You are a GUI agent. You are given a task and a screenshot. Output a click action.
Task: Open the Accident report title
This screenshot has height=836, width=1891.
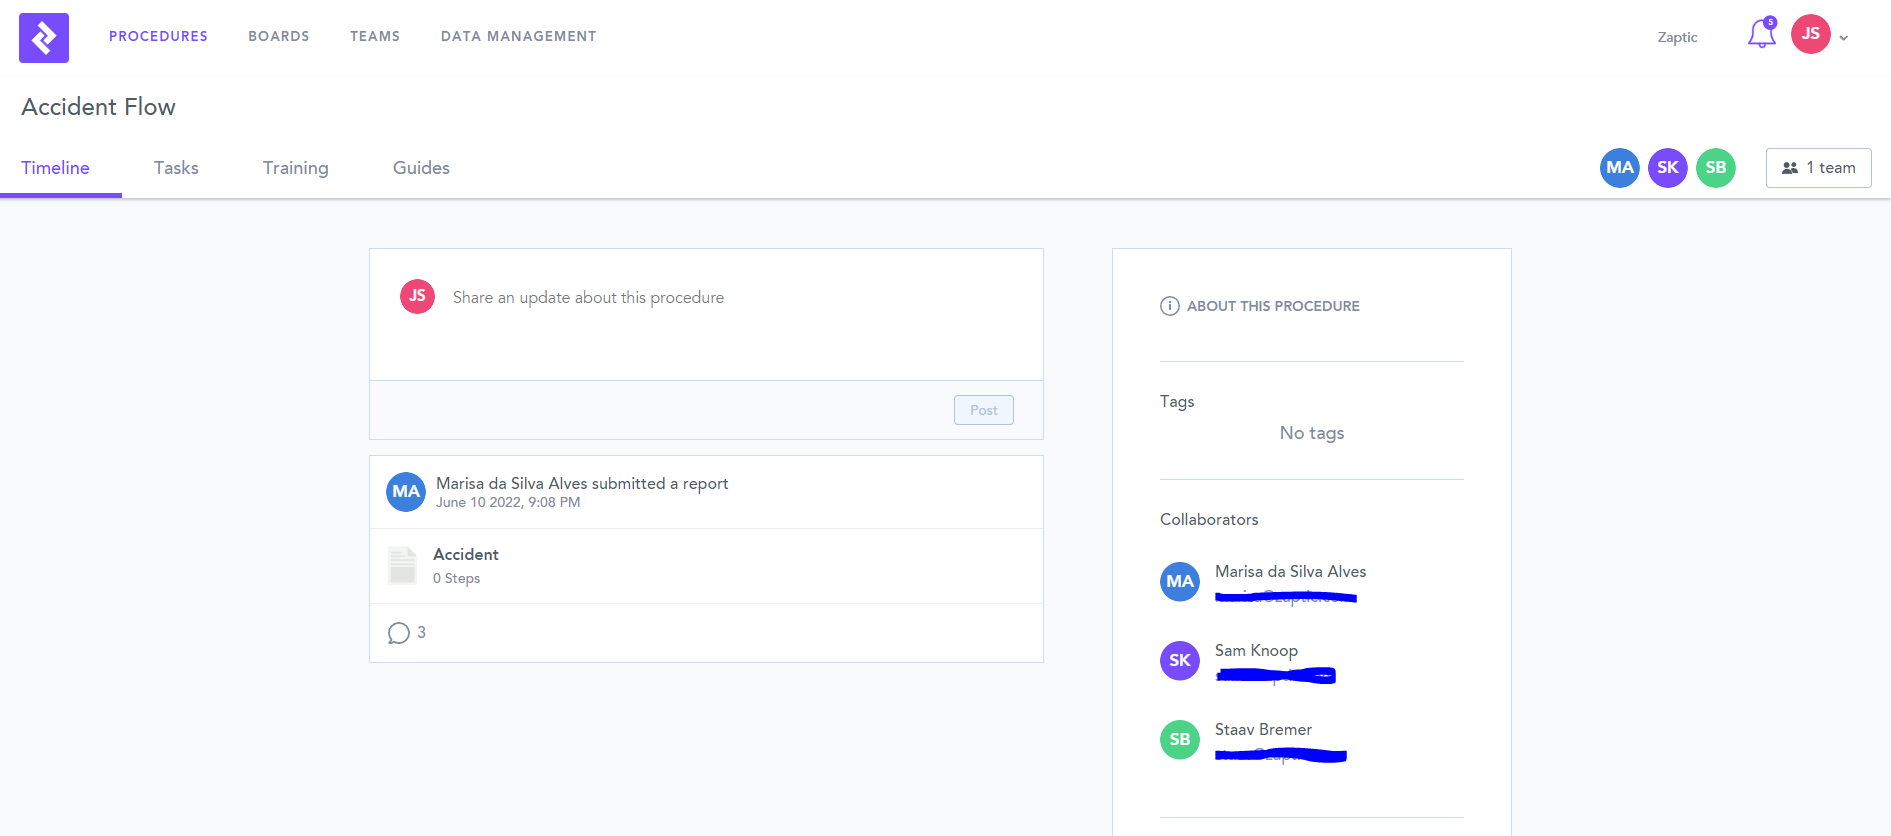coord(466,554)
